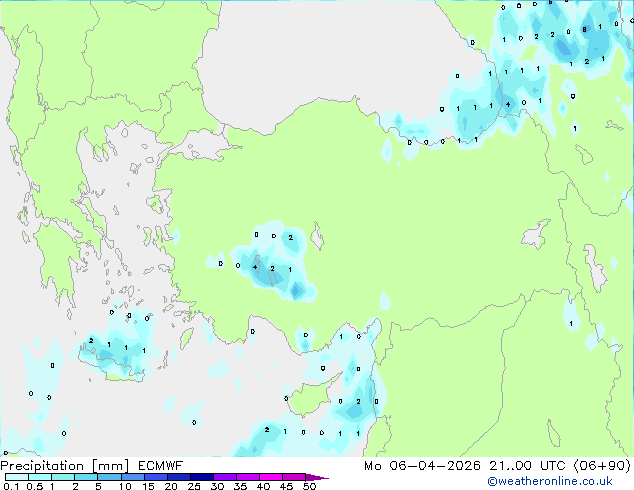Click the "Precipitation" title text
Image resolution: width=634 pixels, height=490 pixels.
tap(42, 466)
